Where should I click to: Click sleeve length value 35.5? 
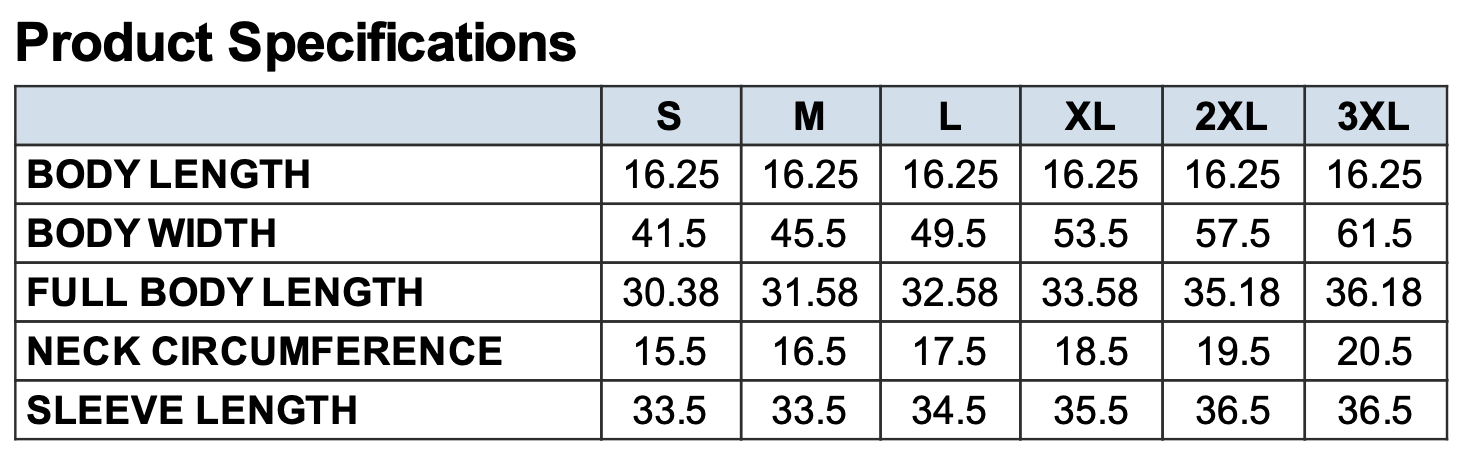point(1090,410)
